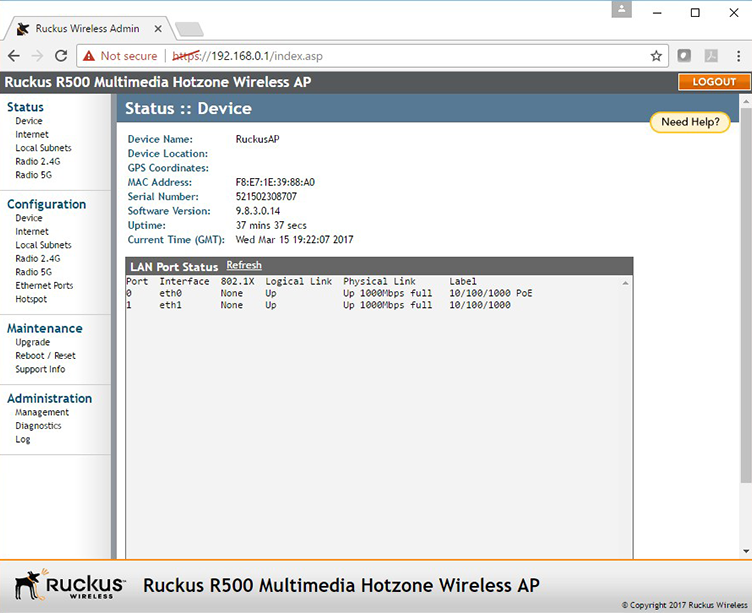This screenshot has height=613, width=752.
Task: Click the browser back arrow
Action: [x=14, y=56]
